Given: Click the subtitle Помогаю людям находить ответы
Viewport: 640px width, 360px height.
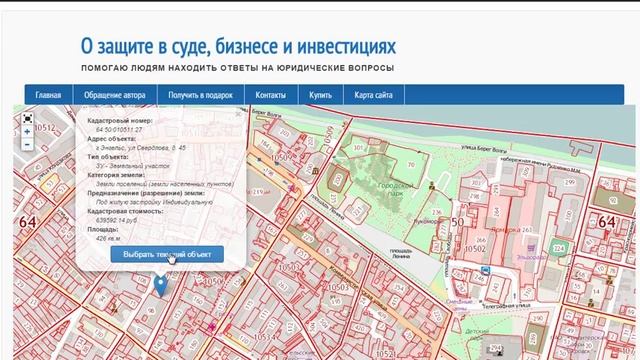Looking at the screenshot, I should pos(238,68).
